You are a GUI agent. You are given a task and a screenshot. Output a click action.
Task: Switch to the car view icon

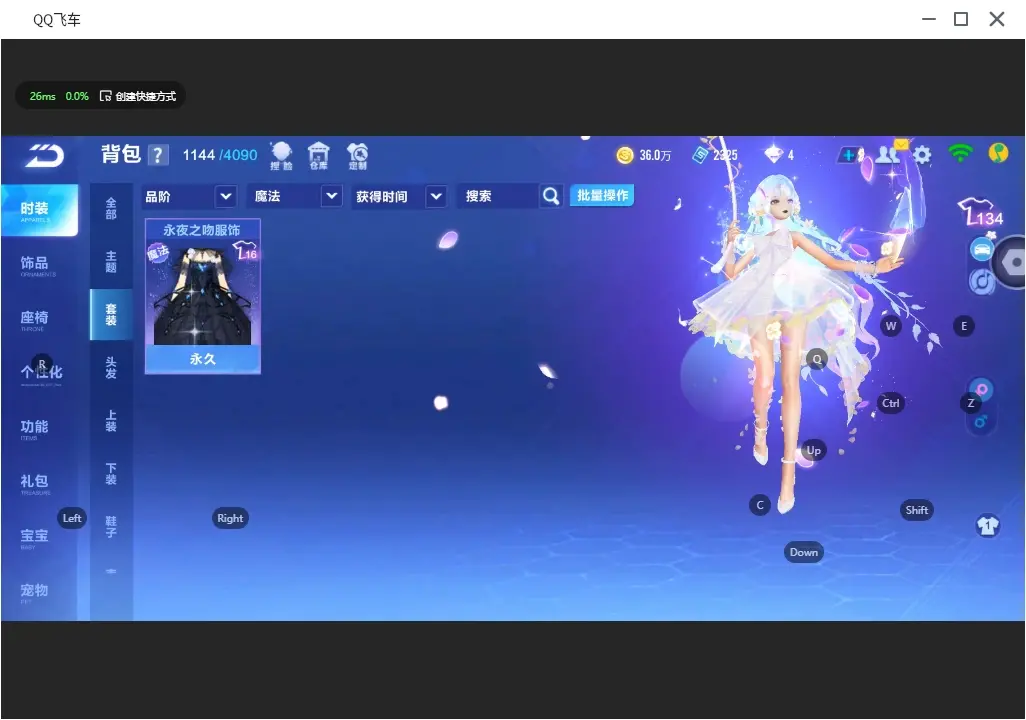(982, 249)
